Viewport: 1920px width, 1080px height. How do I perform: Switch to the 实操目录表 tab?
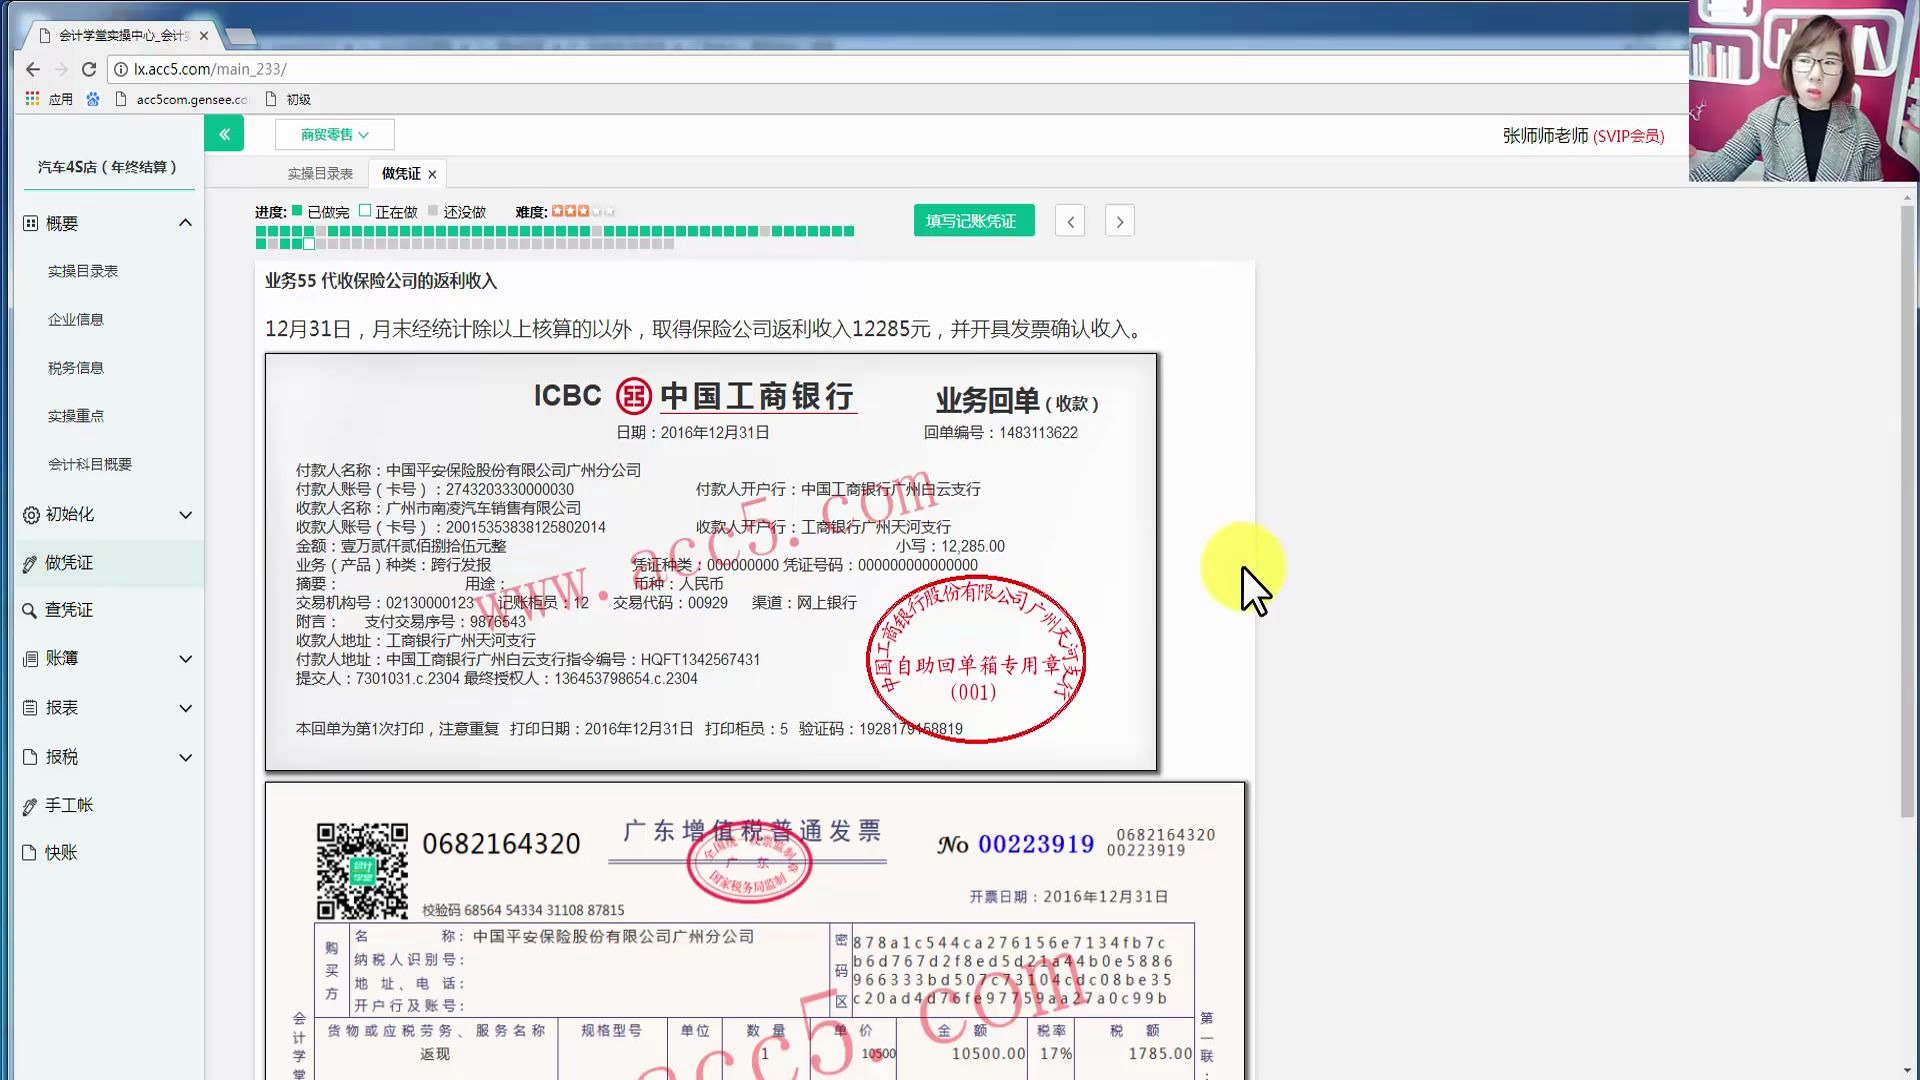(318, 173)
